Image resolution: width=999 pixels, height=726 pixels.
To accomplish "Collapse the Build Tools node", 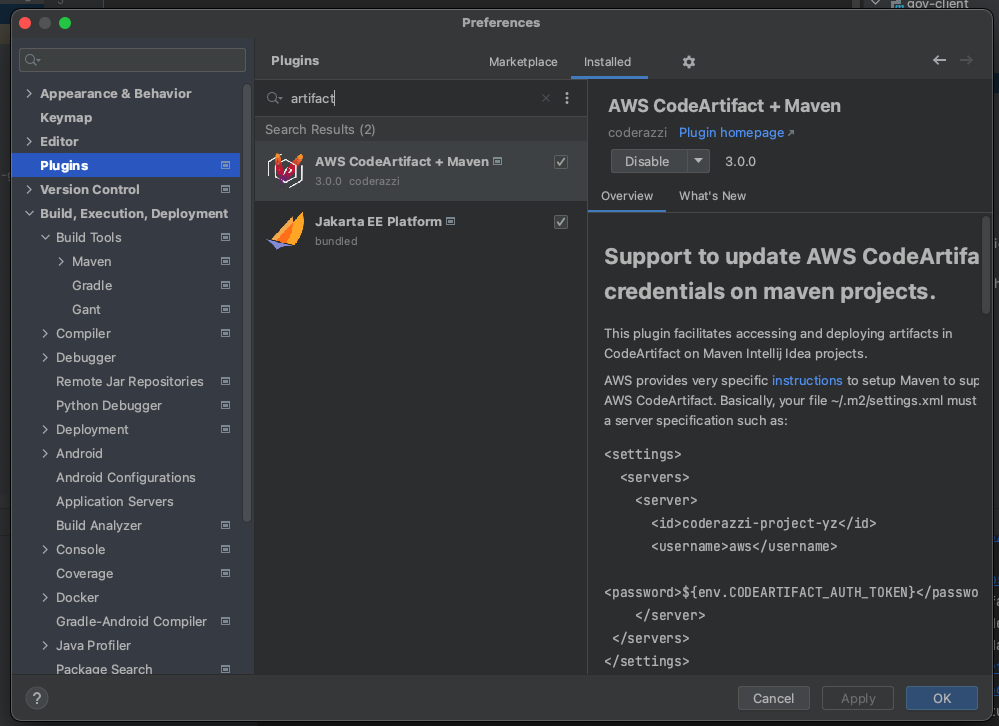I will point(45,238).
